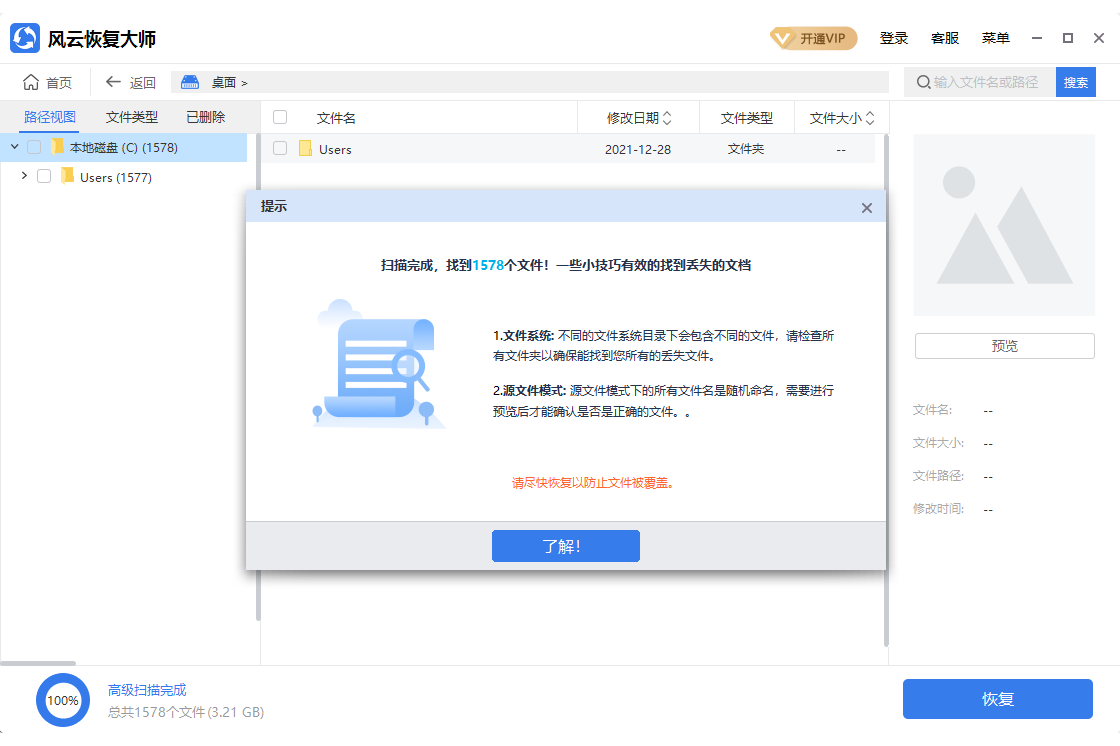Check the Users row checkbox in file list
The width and height of the screenshot is (1120, 746).
pos(280,149)
